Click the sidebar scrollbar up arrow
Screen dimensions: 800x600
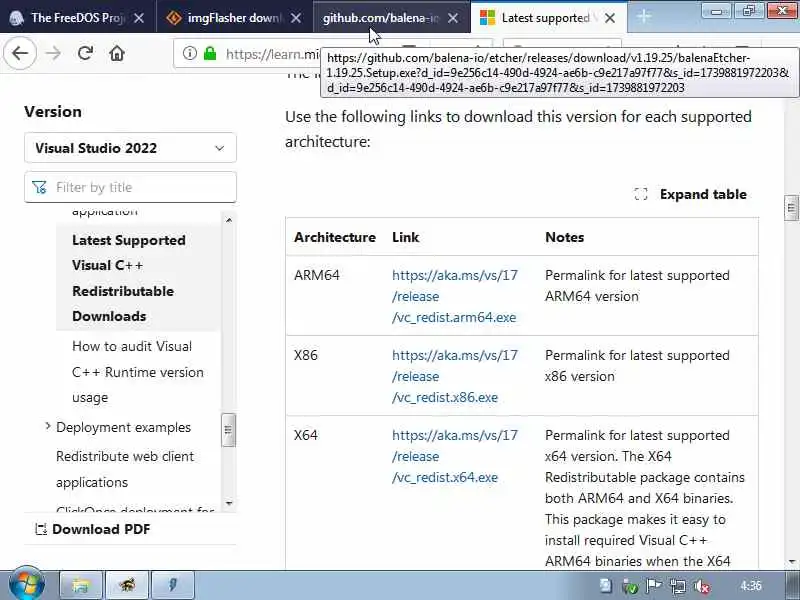coord(229,220)
